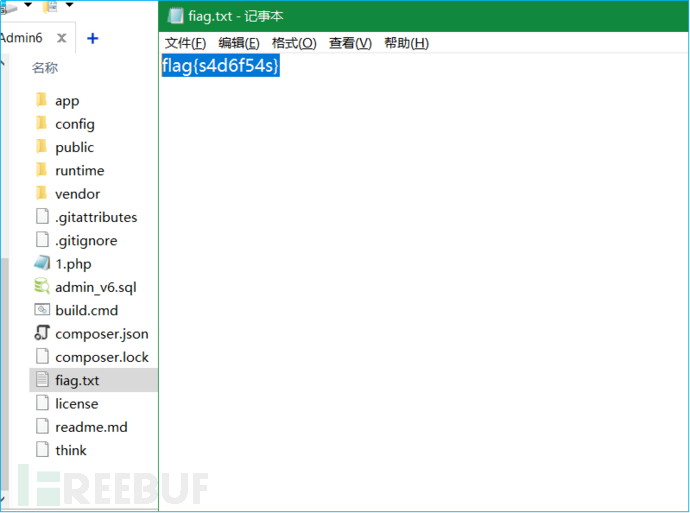Select the build.cmd file name
690x513 pixels.
87,311
